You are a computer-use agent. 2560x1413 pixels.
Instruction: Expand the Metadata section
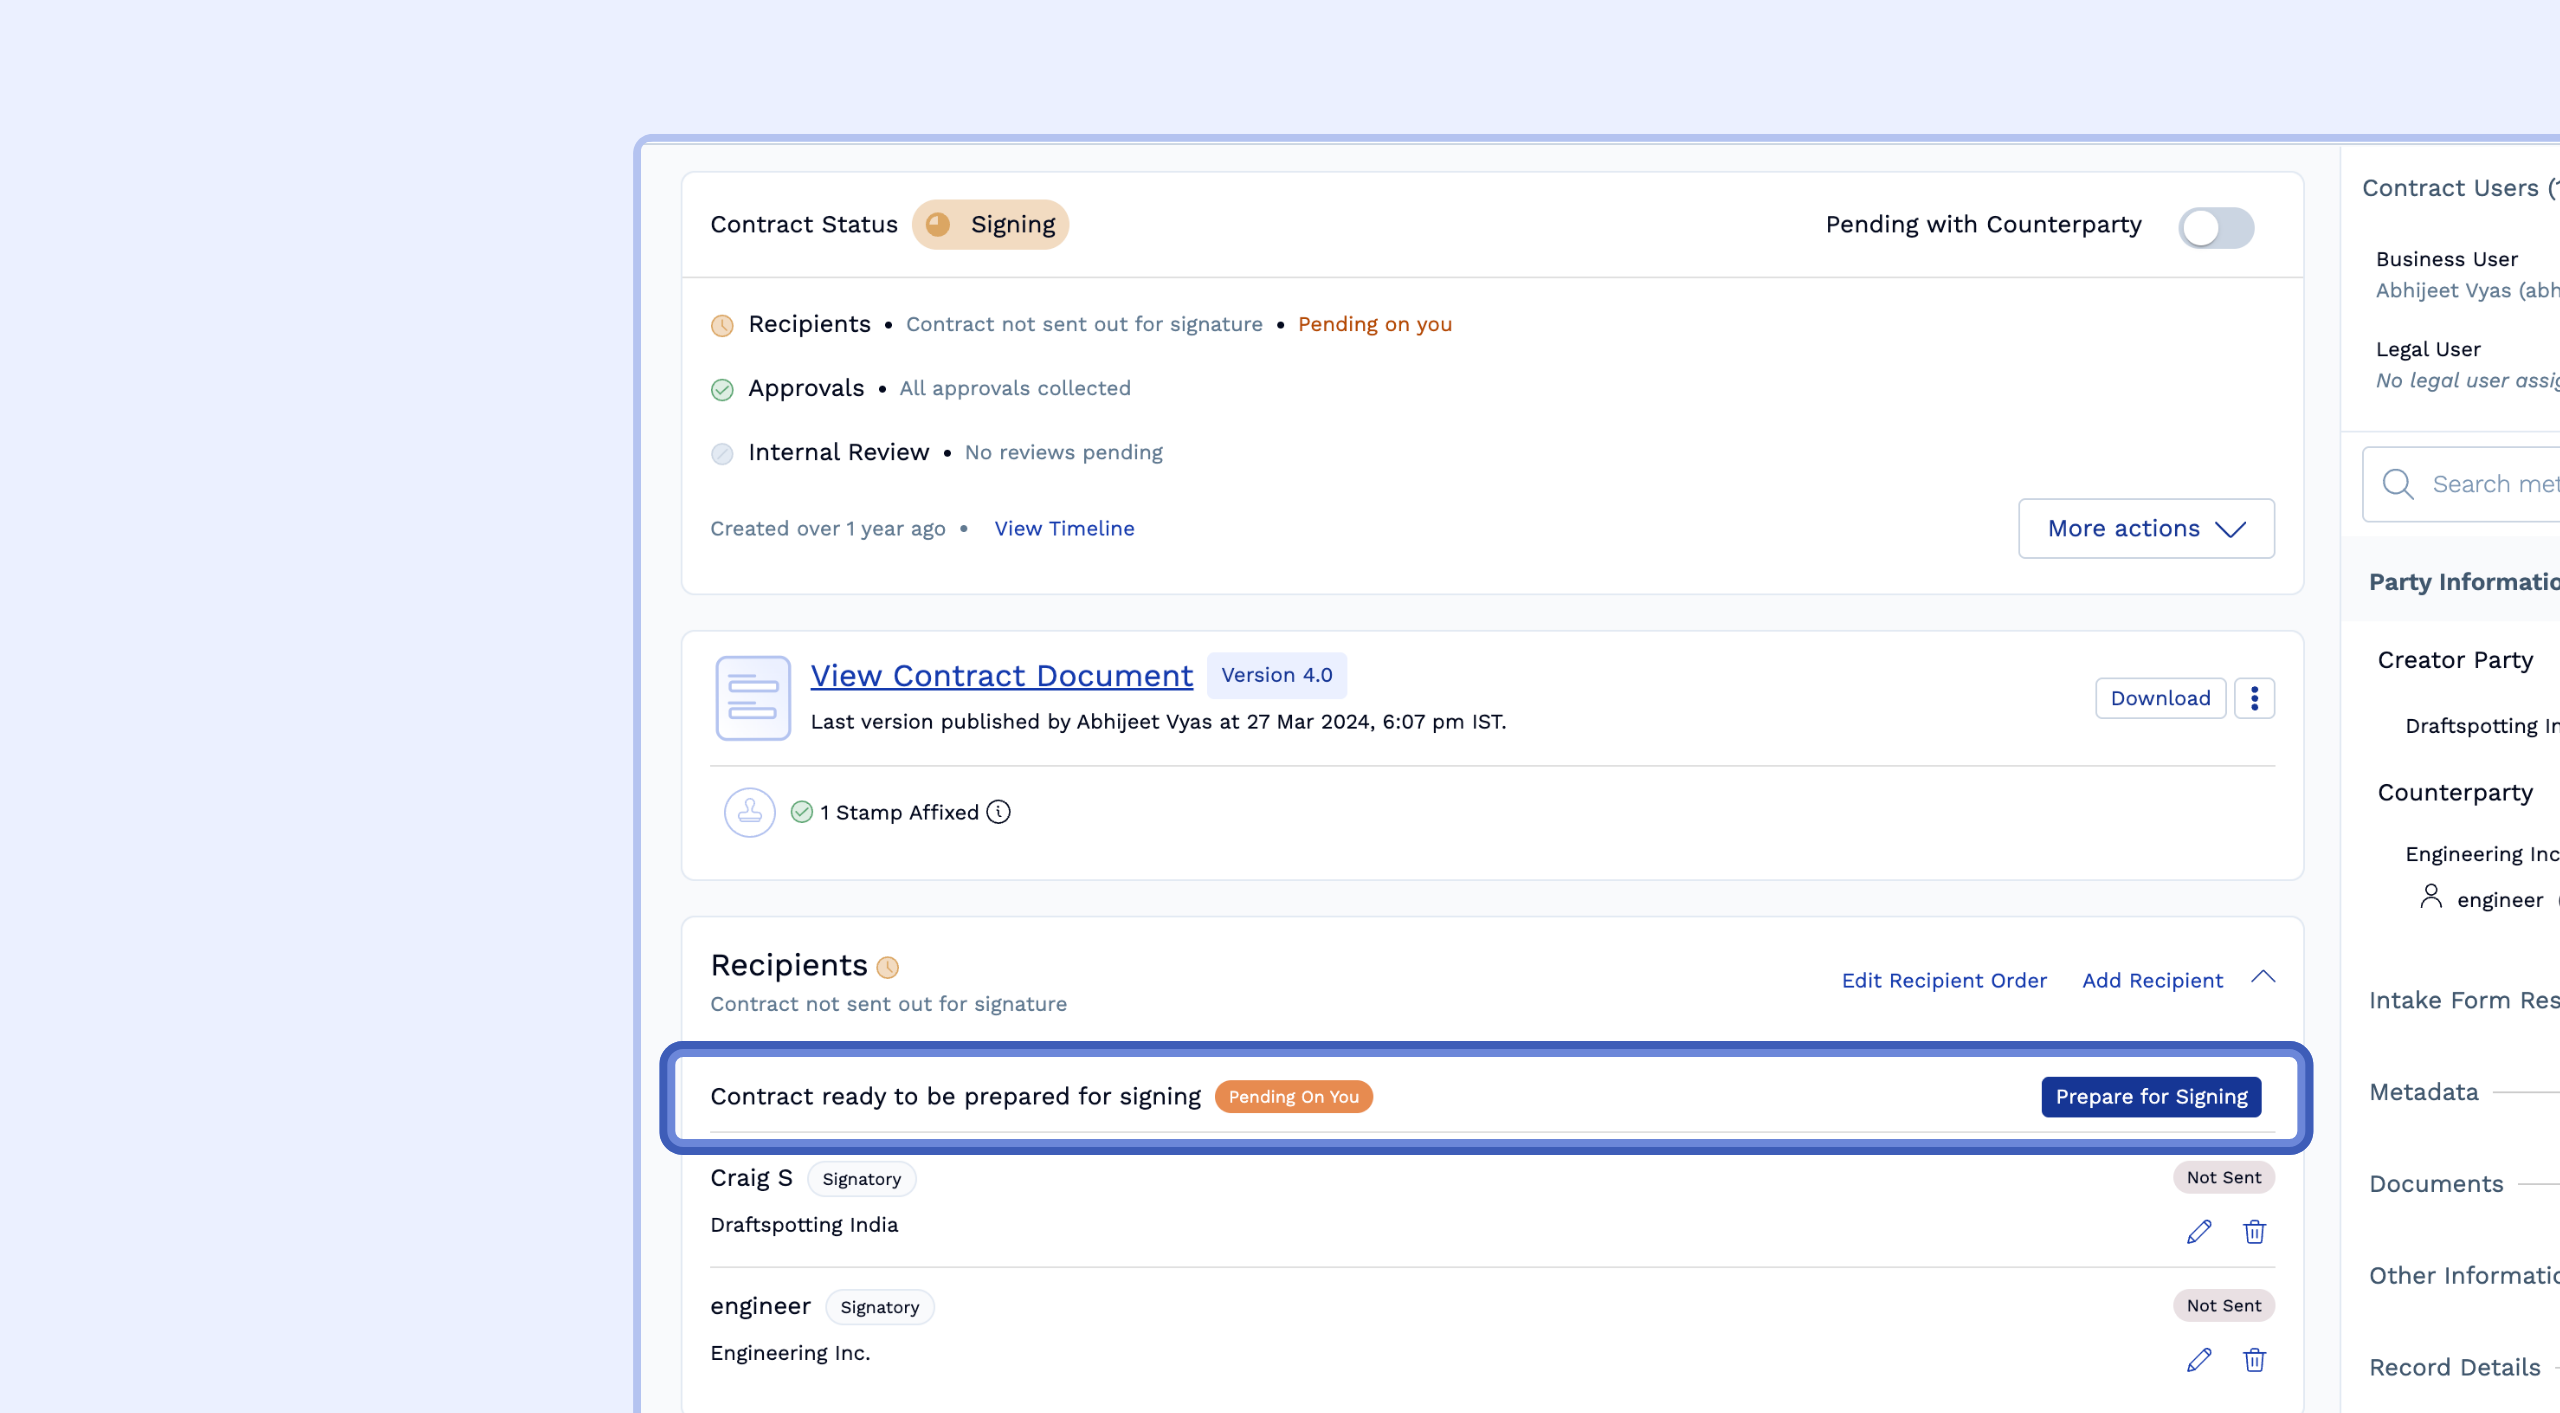point(2424,1092)
